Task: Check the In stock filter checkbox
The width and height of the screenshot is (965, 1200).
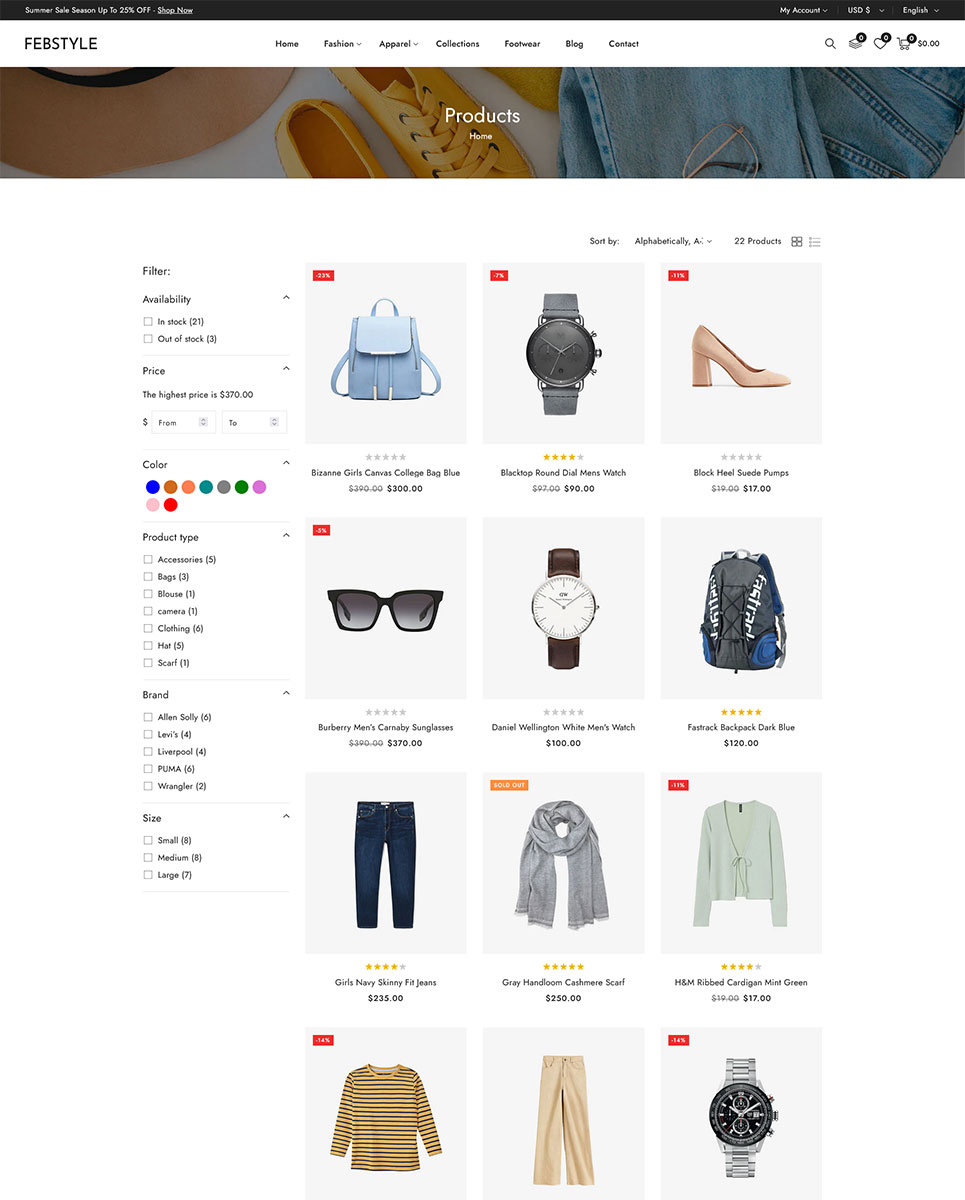Action: [x=148, y=322]
